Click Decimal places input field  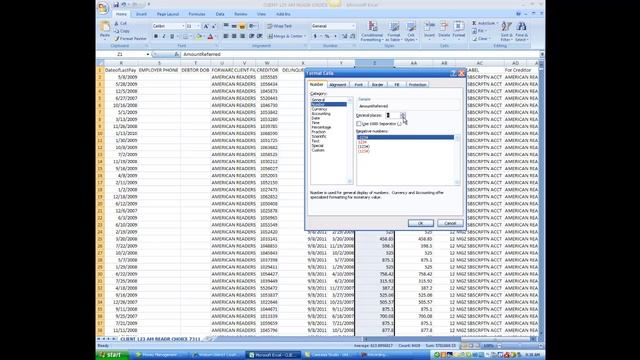pos(392,116)
